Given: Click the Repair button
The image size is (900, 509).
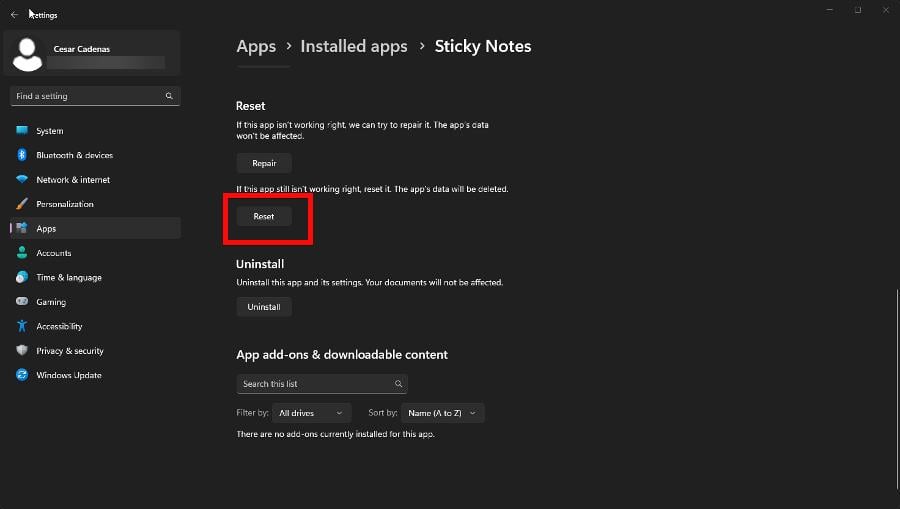Looking at the screenshot, I should point(264,164).
